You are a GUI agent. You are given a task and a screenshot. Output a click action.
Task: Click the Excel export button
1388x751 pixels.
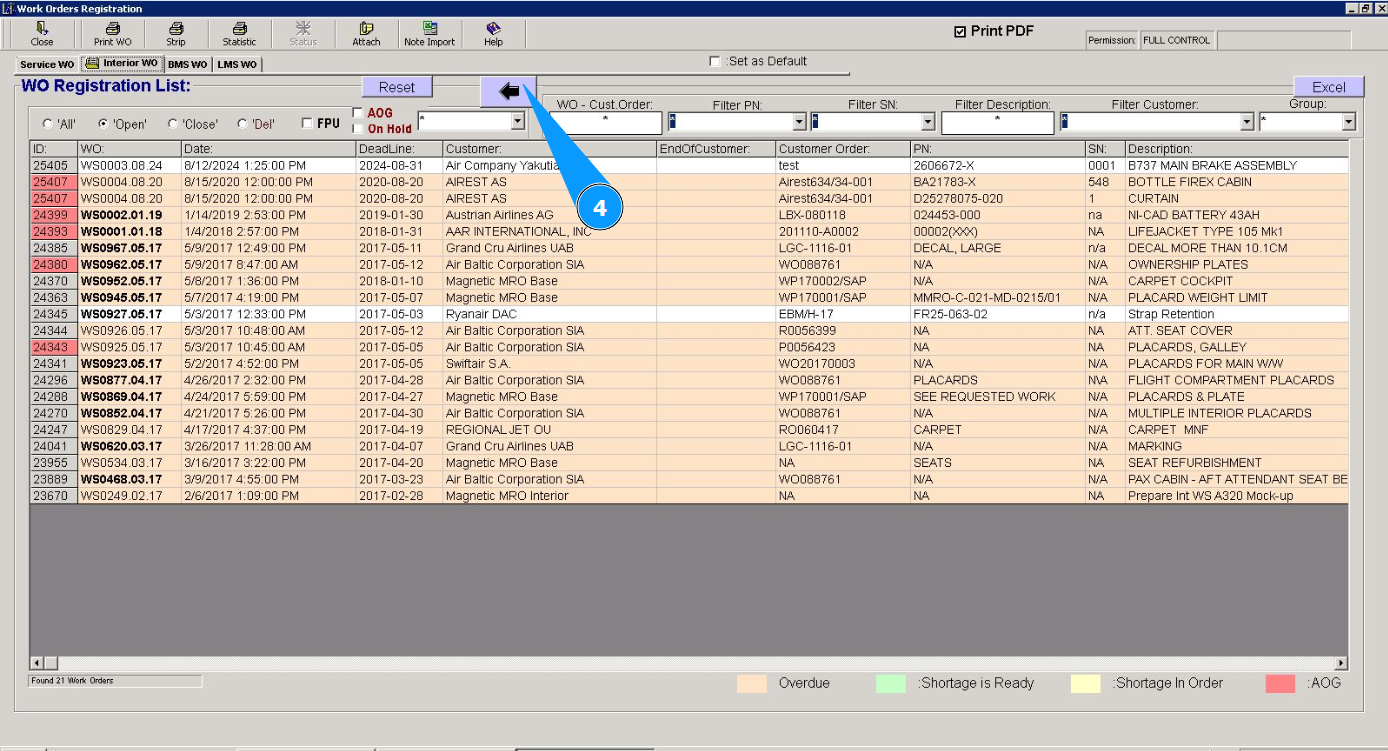click(1328, 87)
